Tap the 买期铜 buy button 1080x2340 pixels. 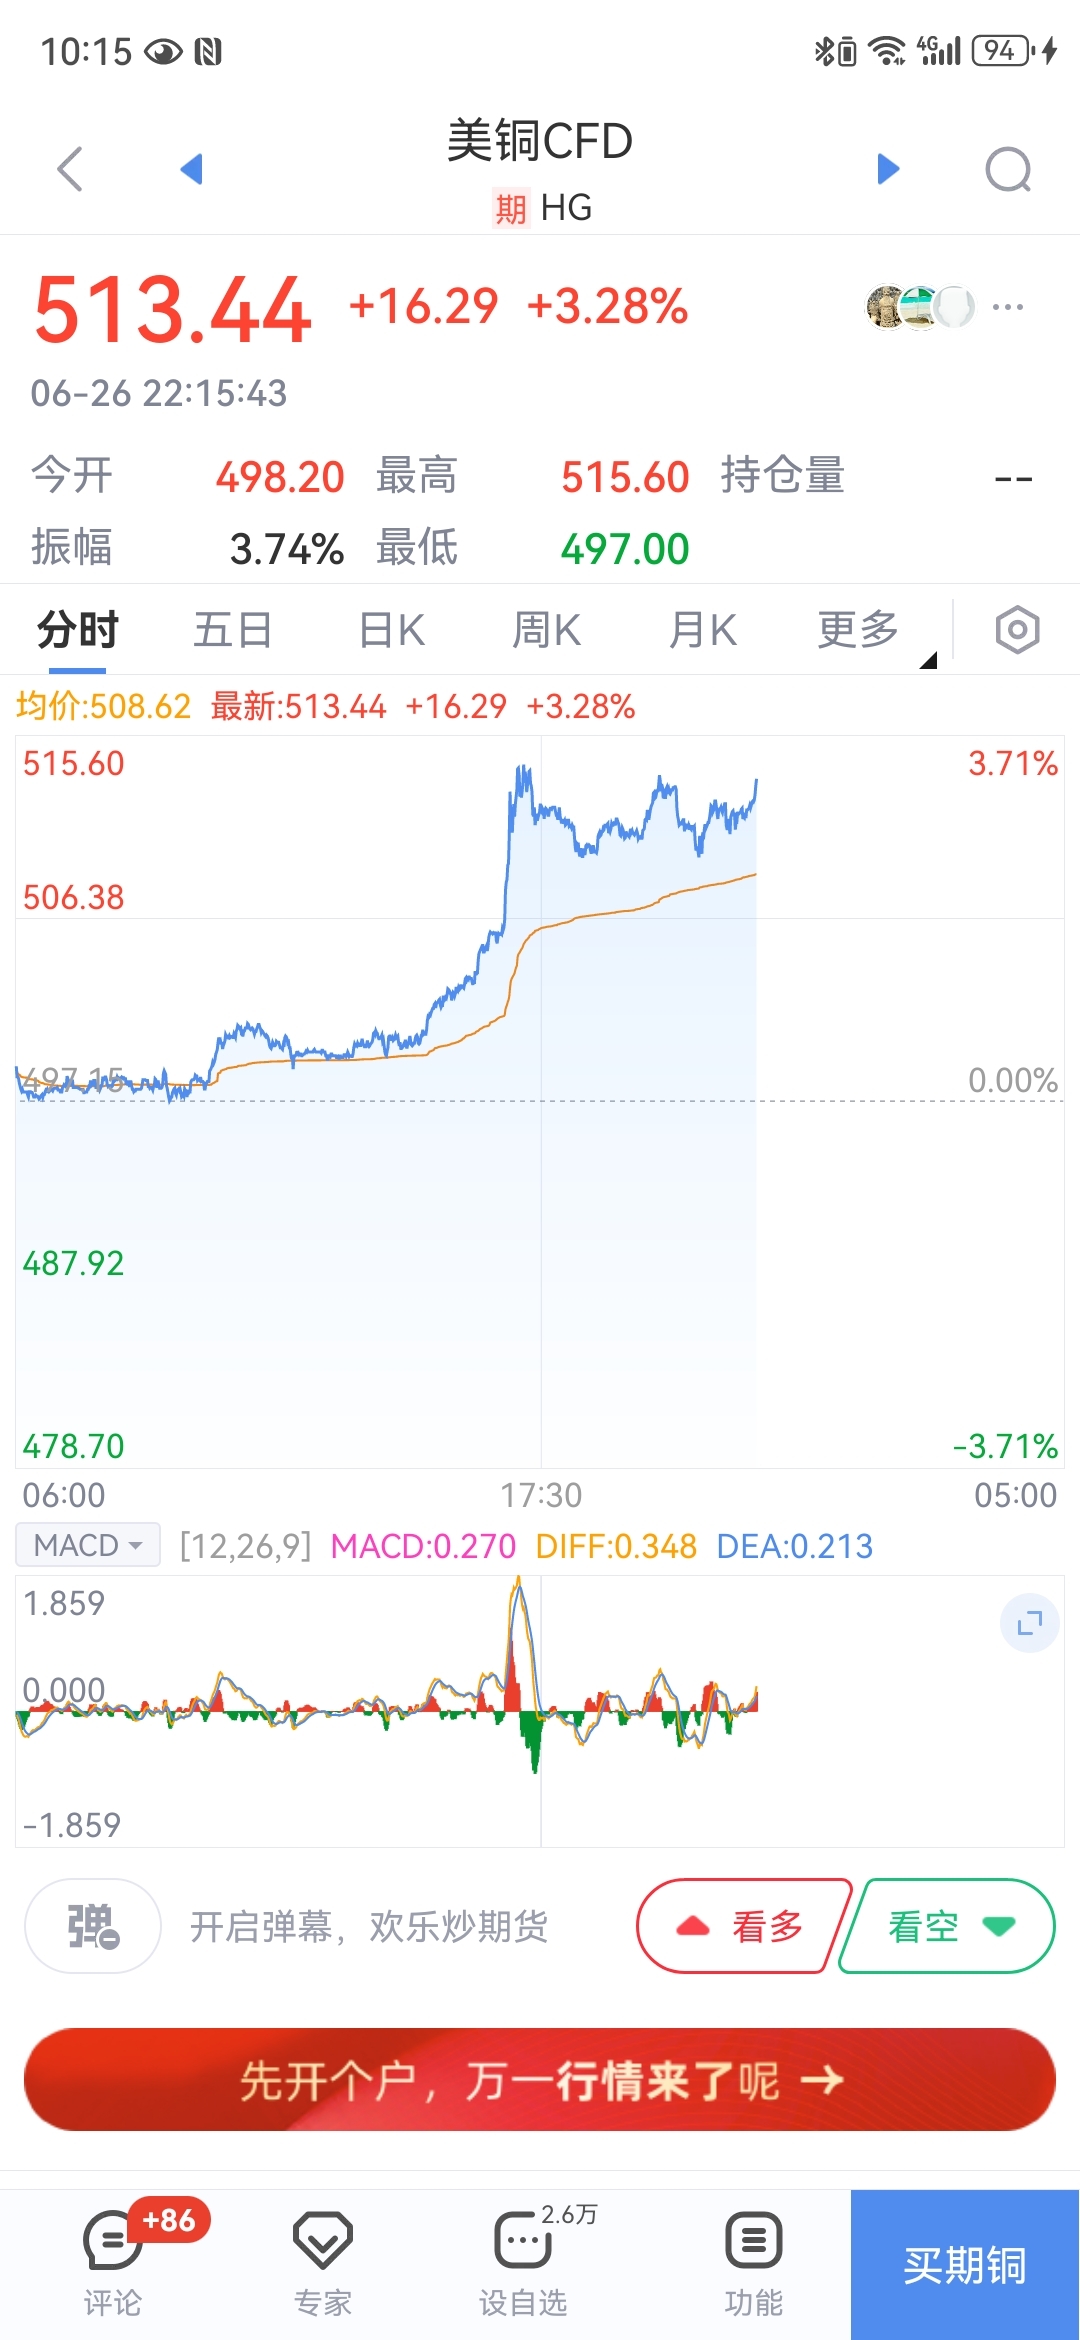pyautogui.click(x=965, y=2265)
